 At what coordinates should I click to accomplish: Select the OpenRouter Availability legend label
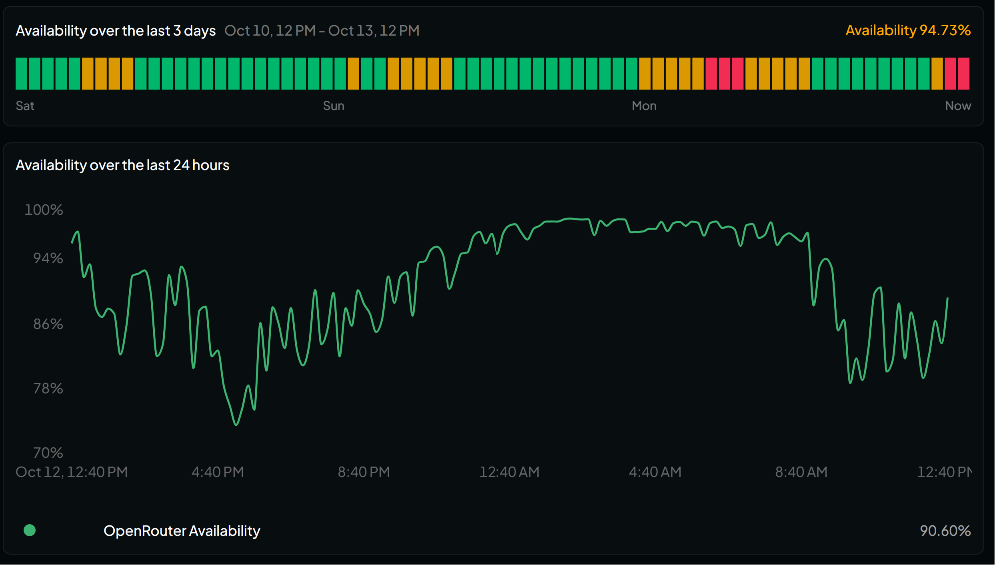click(x=181, y=531)
